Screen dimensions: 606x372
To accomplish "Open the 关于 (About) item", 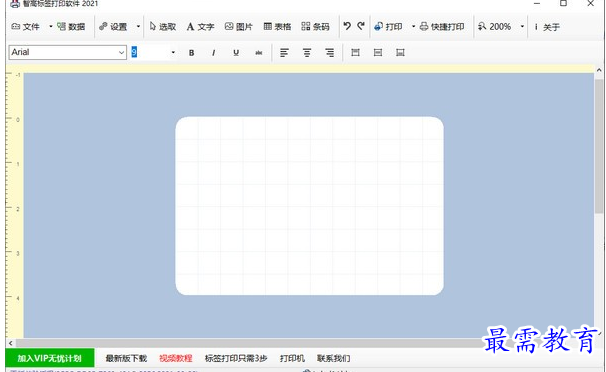I will tap(547, 27).
